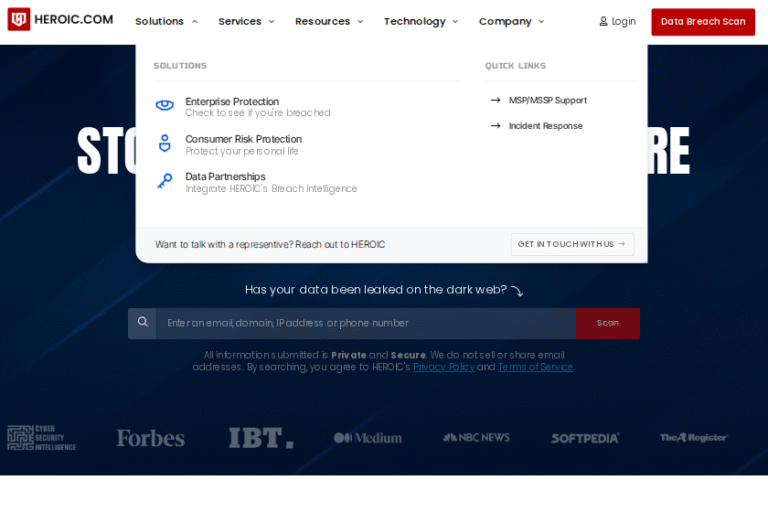Click the magnifier icon in search bar
Image resolution: width=768 pixels, height=512 pixels.
[x=143, y=322]
